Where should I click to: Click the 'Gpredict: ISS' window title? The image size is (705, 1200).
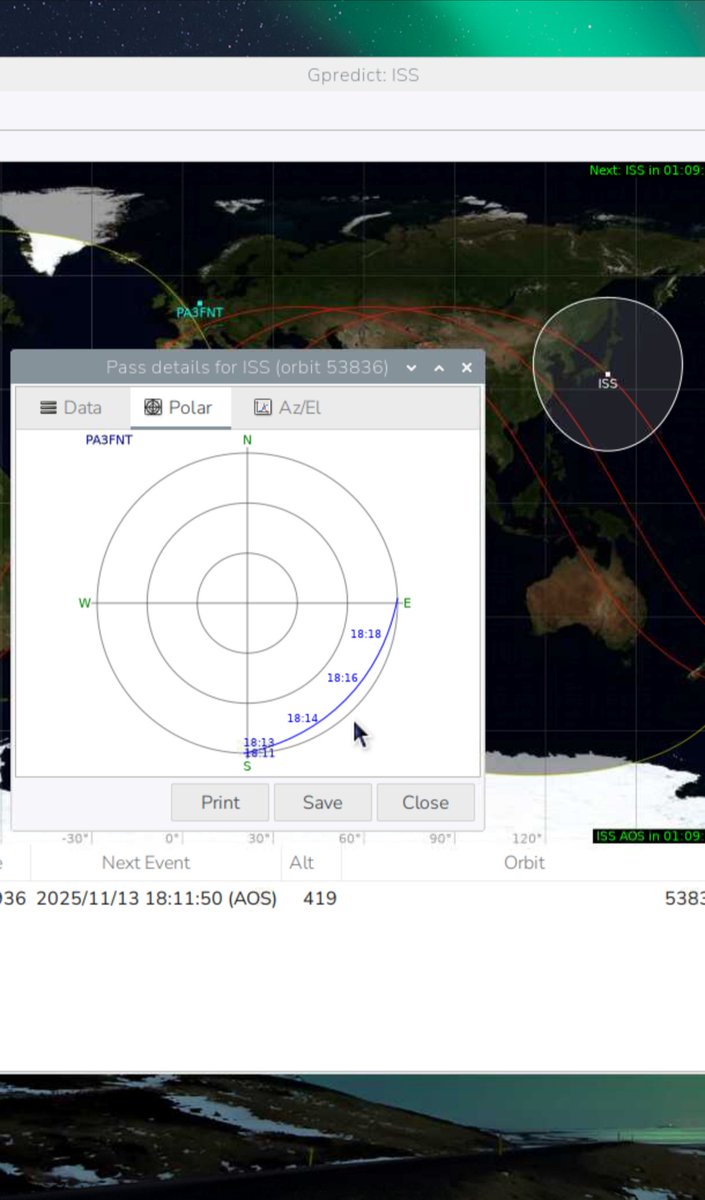[363, 76]
